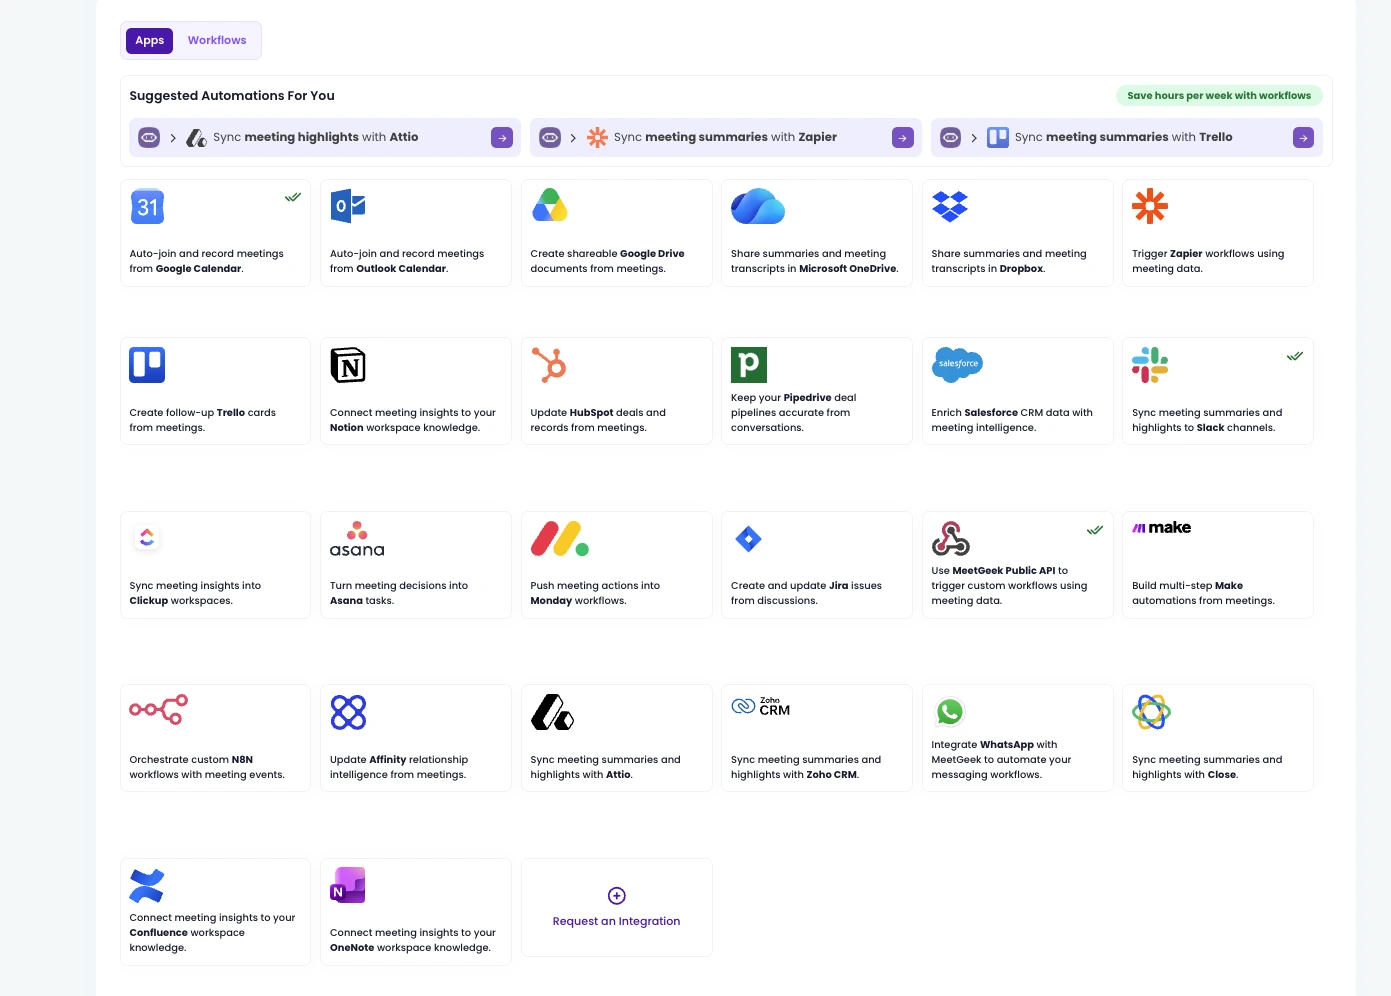Select the Google Drive logo
Screen dimensions: 1391x996
coord(549,205)
